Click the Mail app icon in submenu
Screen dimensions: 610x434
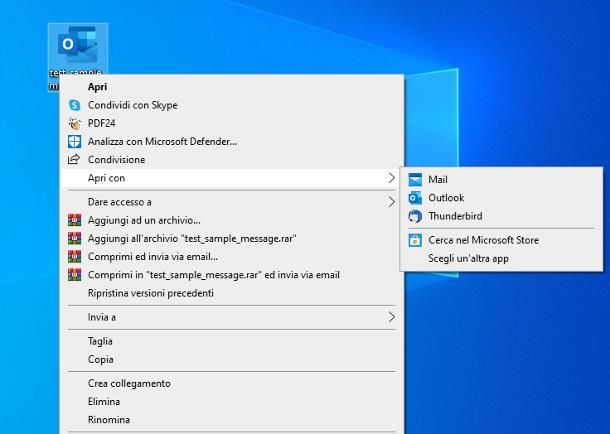(415, 180)
